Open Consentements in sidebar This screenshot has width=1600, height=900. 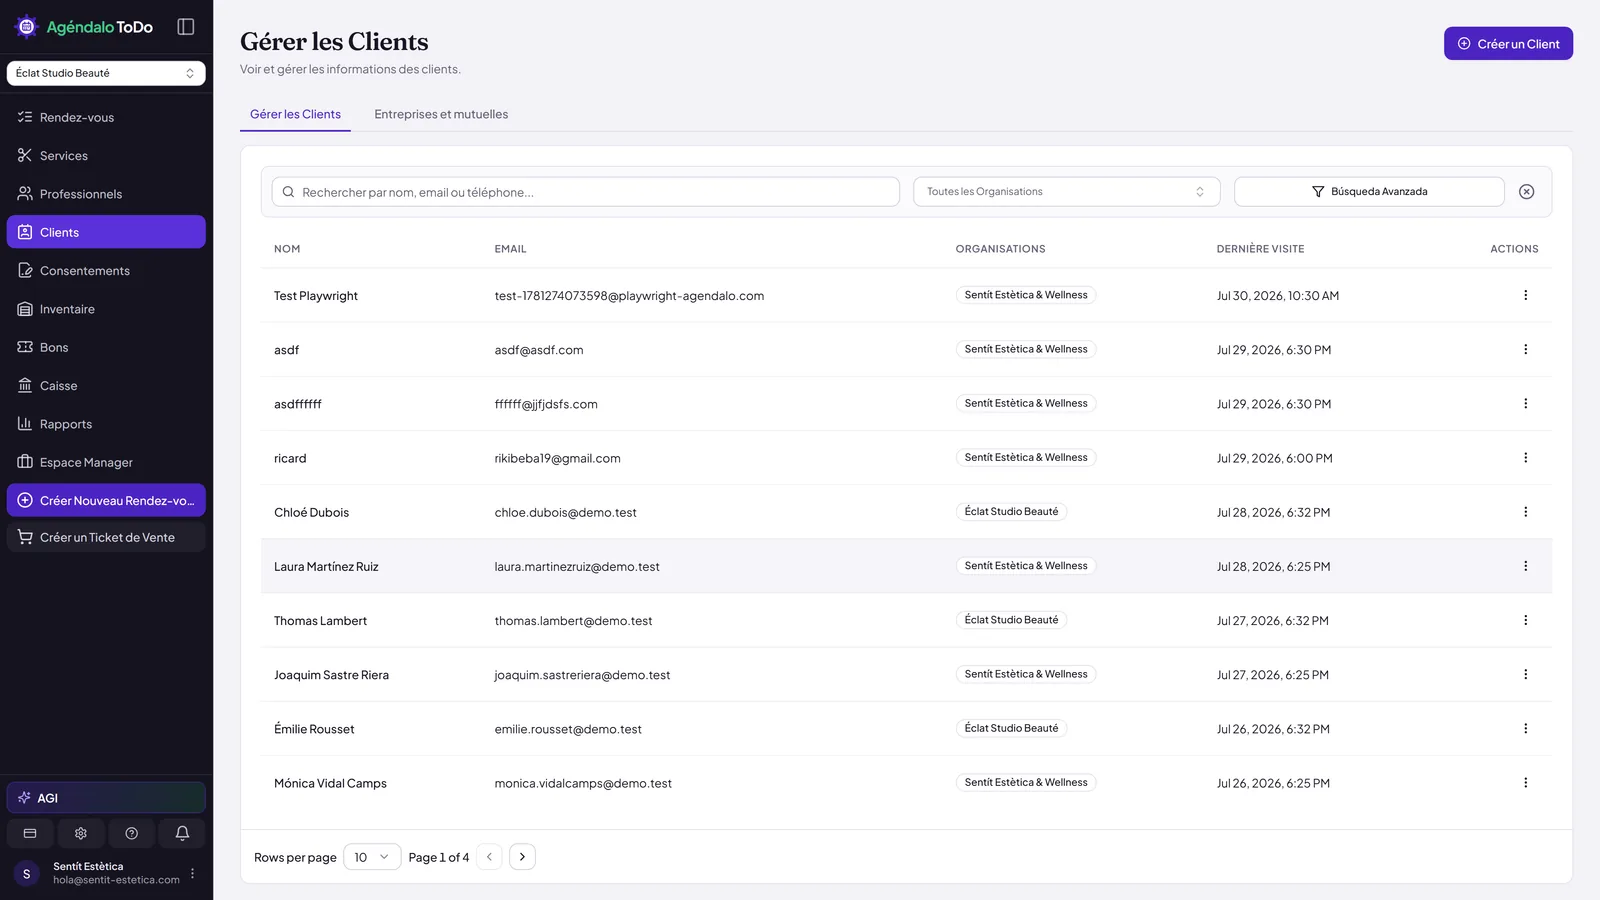[106, 271]
